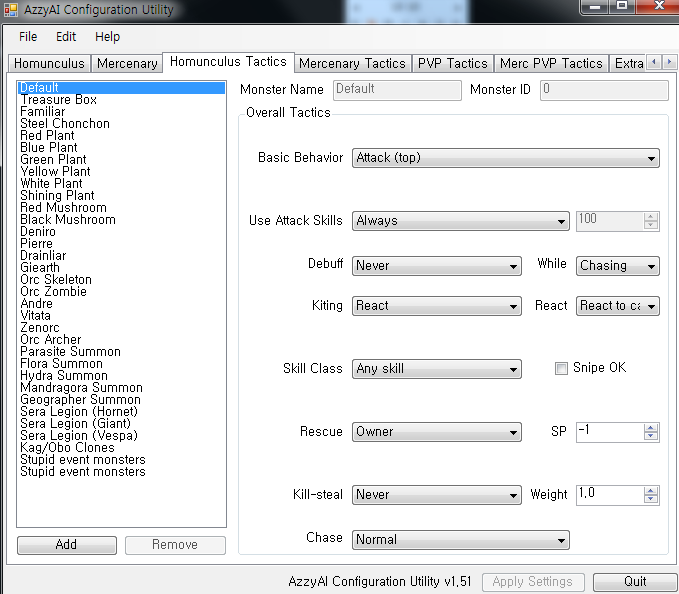
Task: Open the Help menu
Action: 107,37
